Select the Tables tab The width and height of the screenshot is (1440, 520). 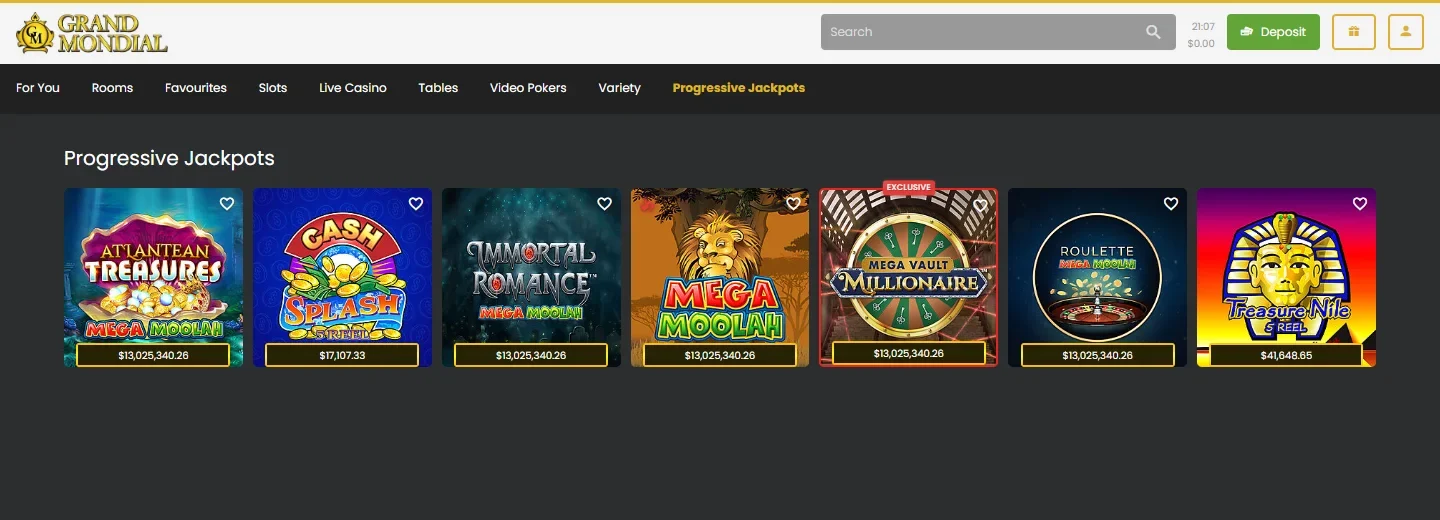click(438, 88)
